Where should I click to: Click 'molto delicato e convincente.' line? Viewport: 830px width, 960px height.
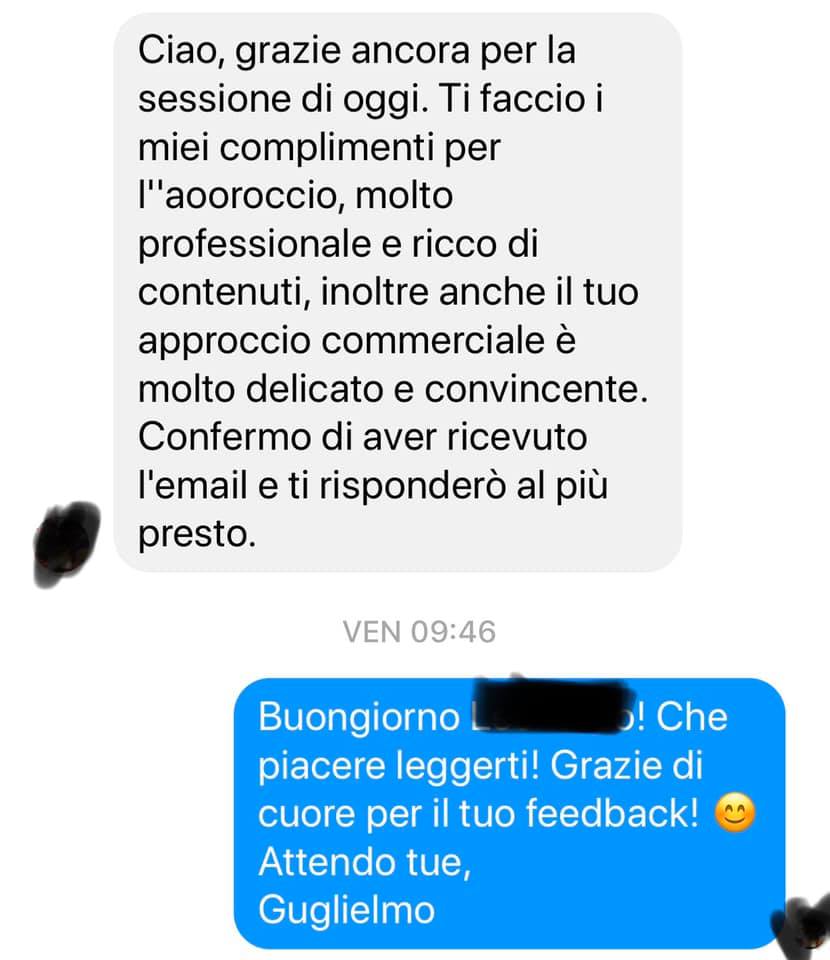tap(393, 389)
